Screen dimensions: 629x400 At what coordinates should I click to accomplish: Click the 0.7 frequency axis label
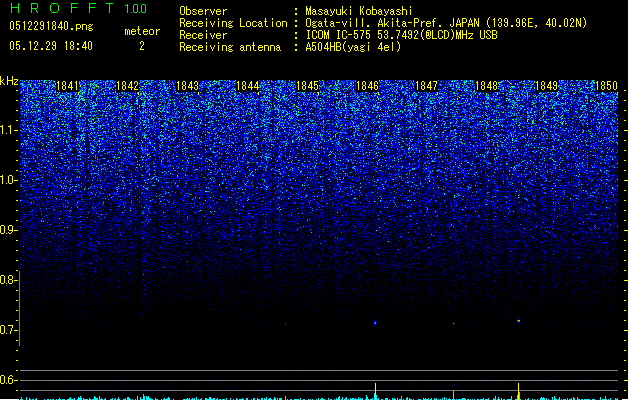click(8, 330)
